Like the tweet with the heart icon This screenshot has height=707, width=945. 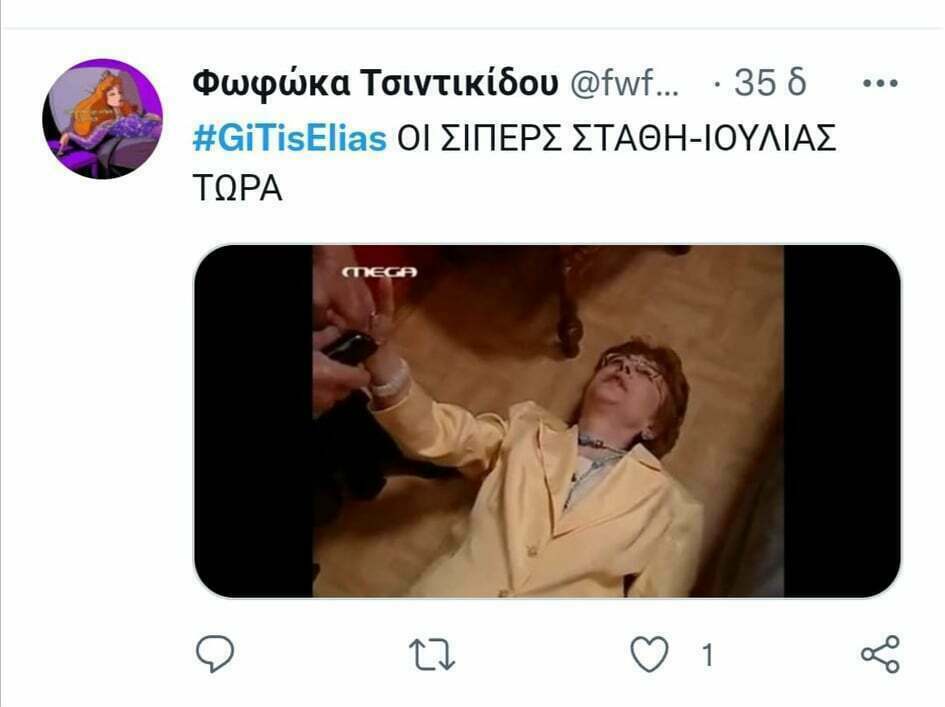(649, 654)
